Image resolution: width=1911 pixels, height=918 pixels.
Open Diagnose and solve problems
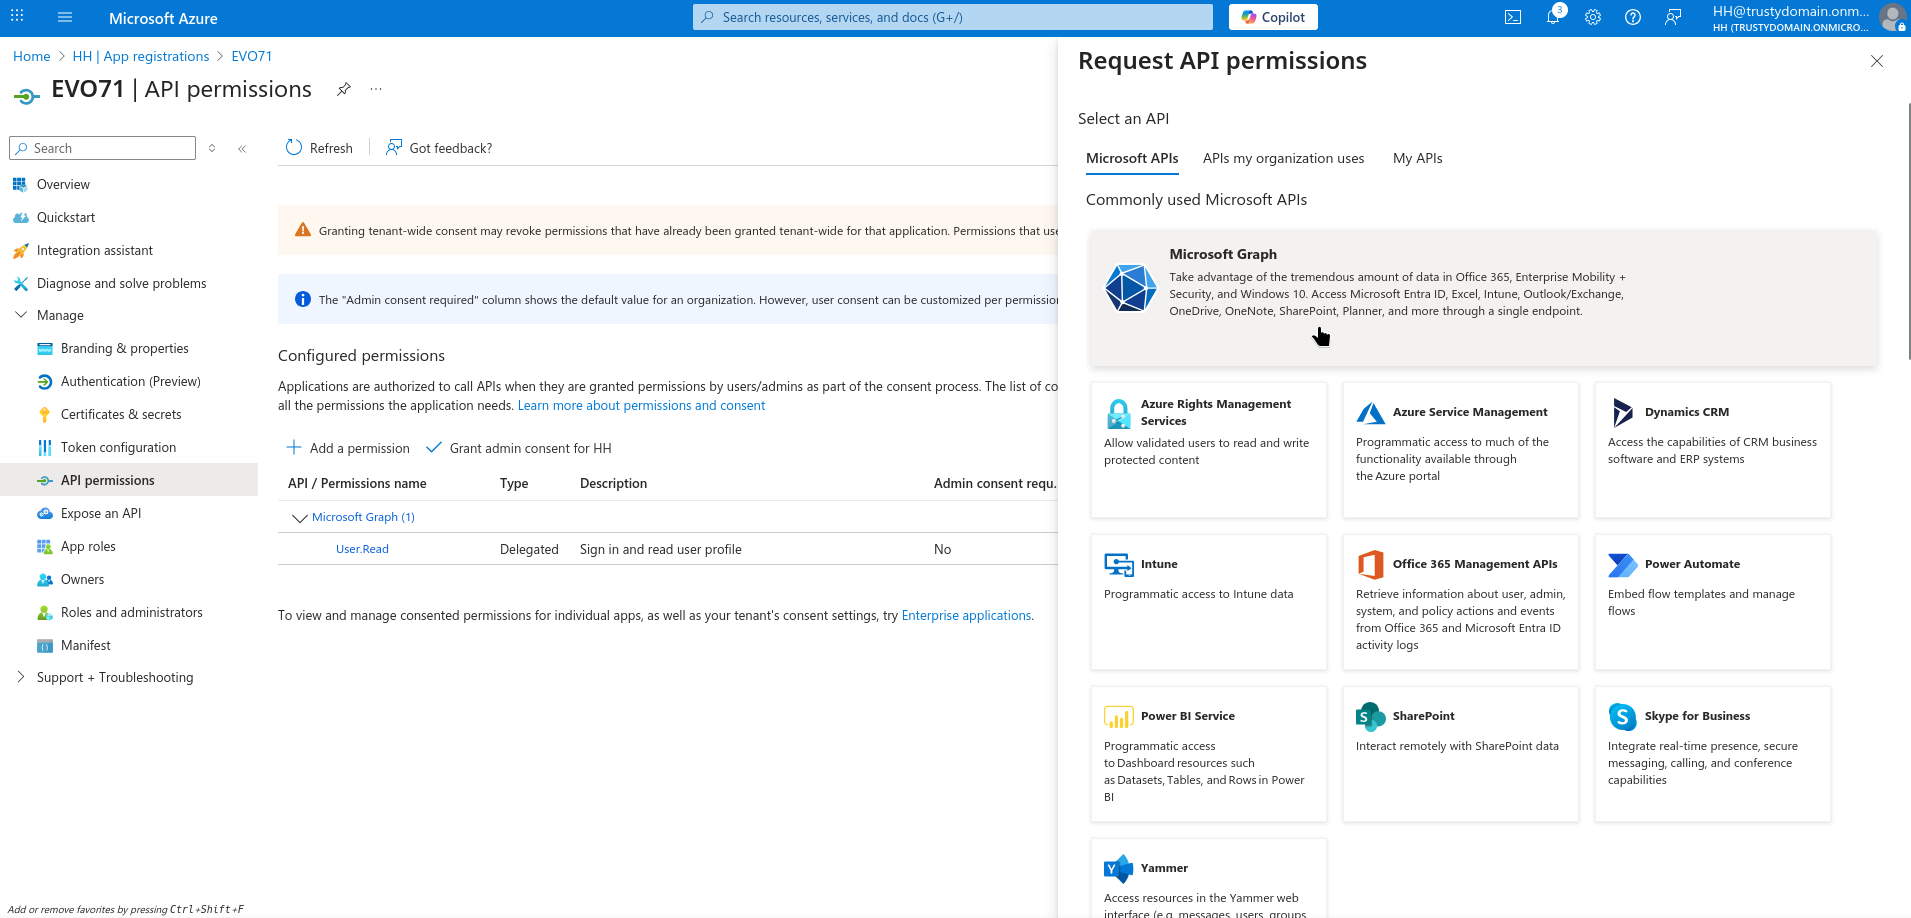tap(121, 283)
